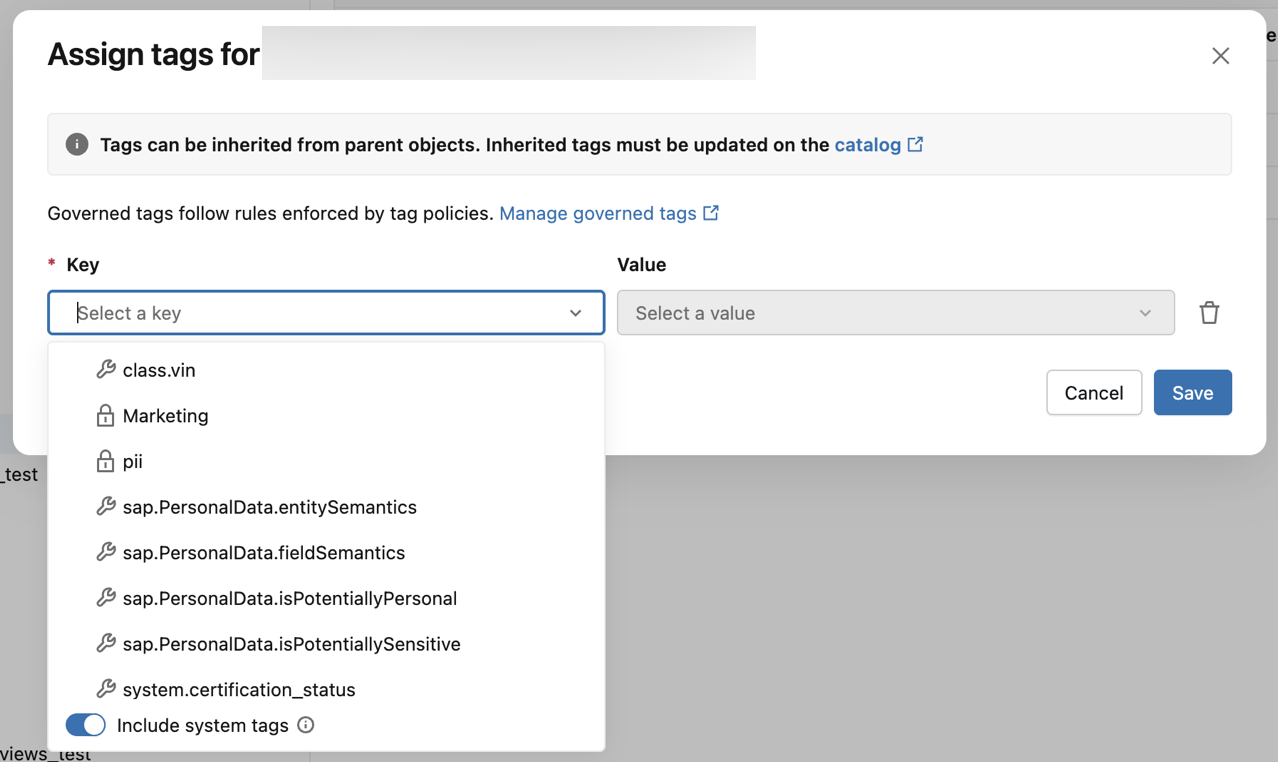Disable the Include system tags toggle
Viewport: 1278px width, 762px height.
pyautogui.click(x=86, y=725)
